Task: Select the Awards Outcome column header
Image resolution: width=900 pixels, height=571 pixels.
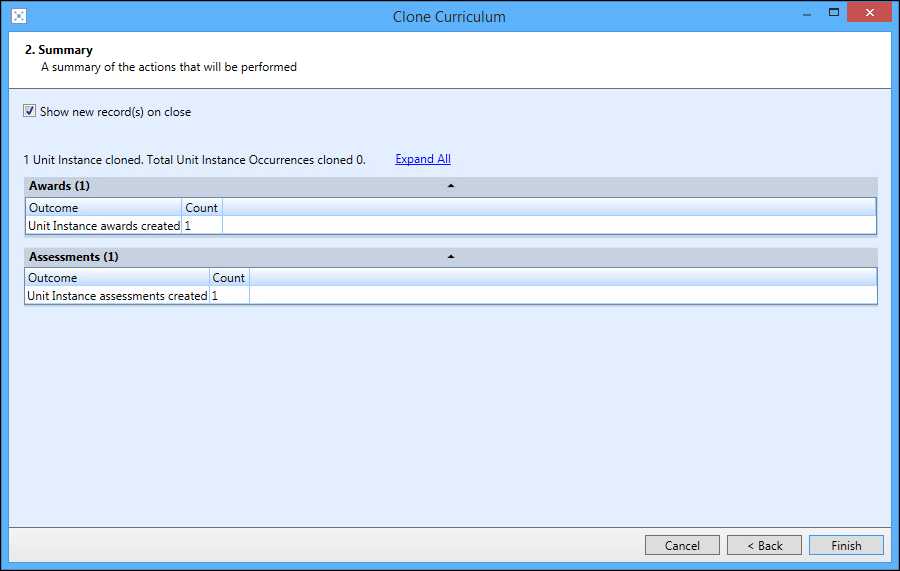Action: click(x=104, y=207)
